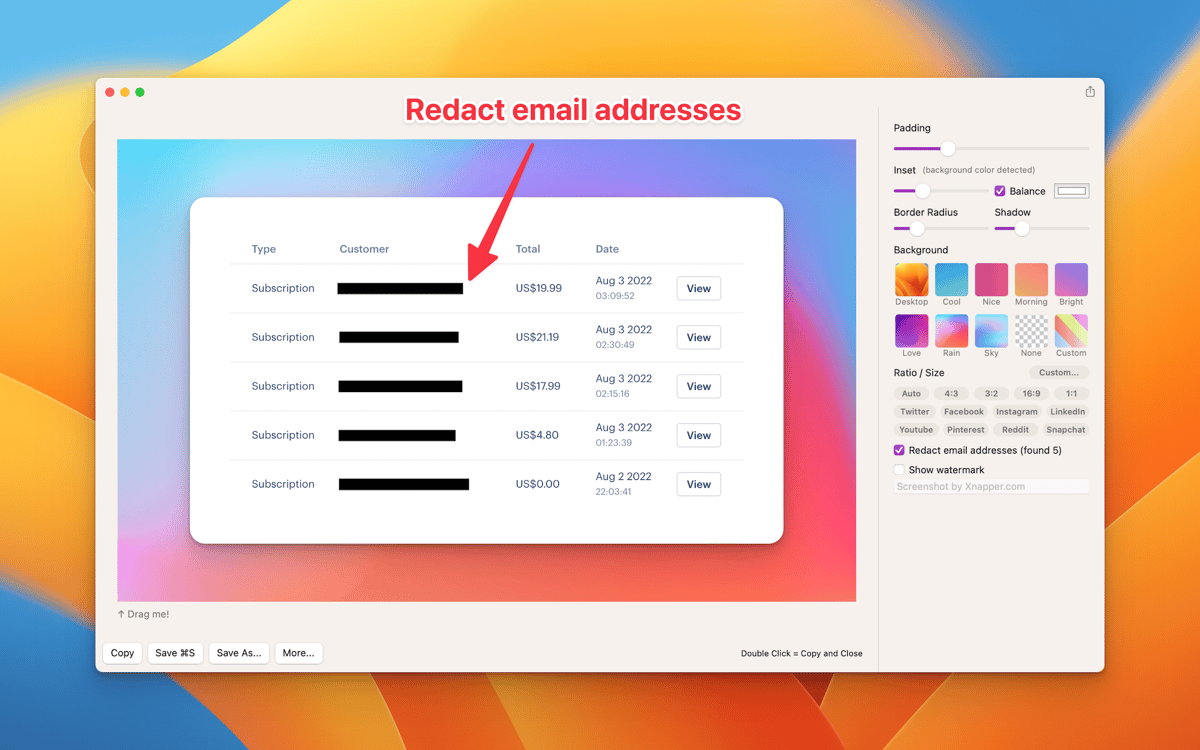Disable Redact email addresses checkbox

pyautogui.click(x=900, y=451)
